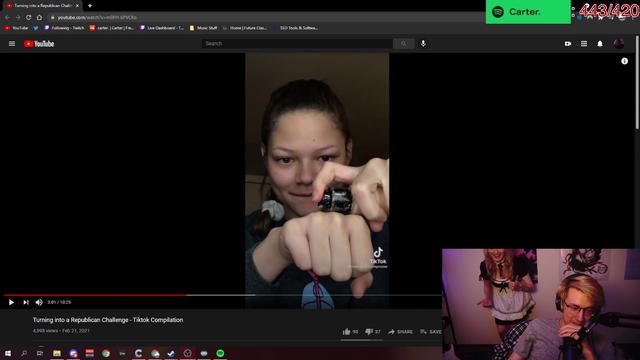Screen dimensions: 640x360
Task: Open Chrome from the taskbar
Action: [x=106, y=353]
